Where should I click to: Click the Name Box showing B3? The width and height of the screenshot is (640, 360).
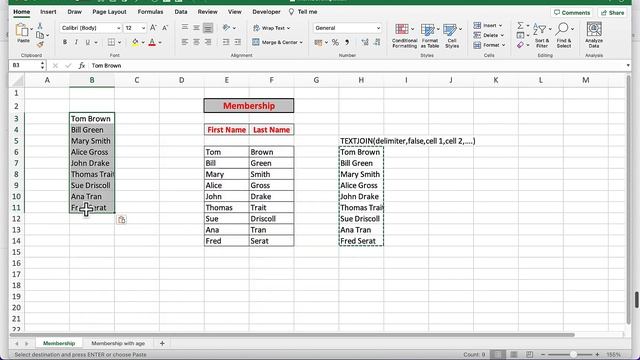coord(27,65)
